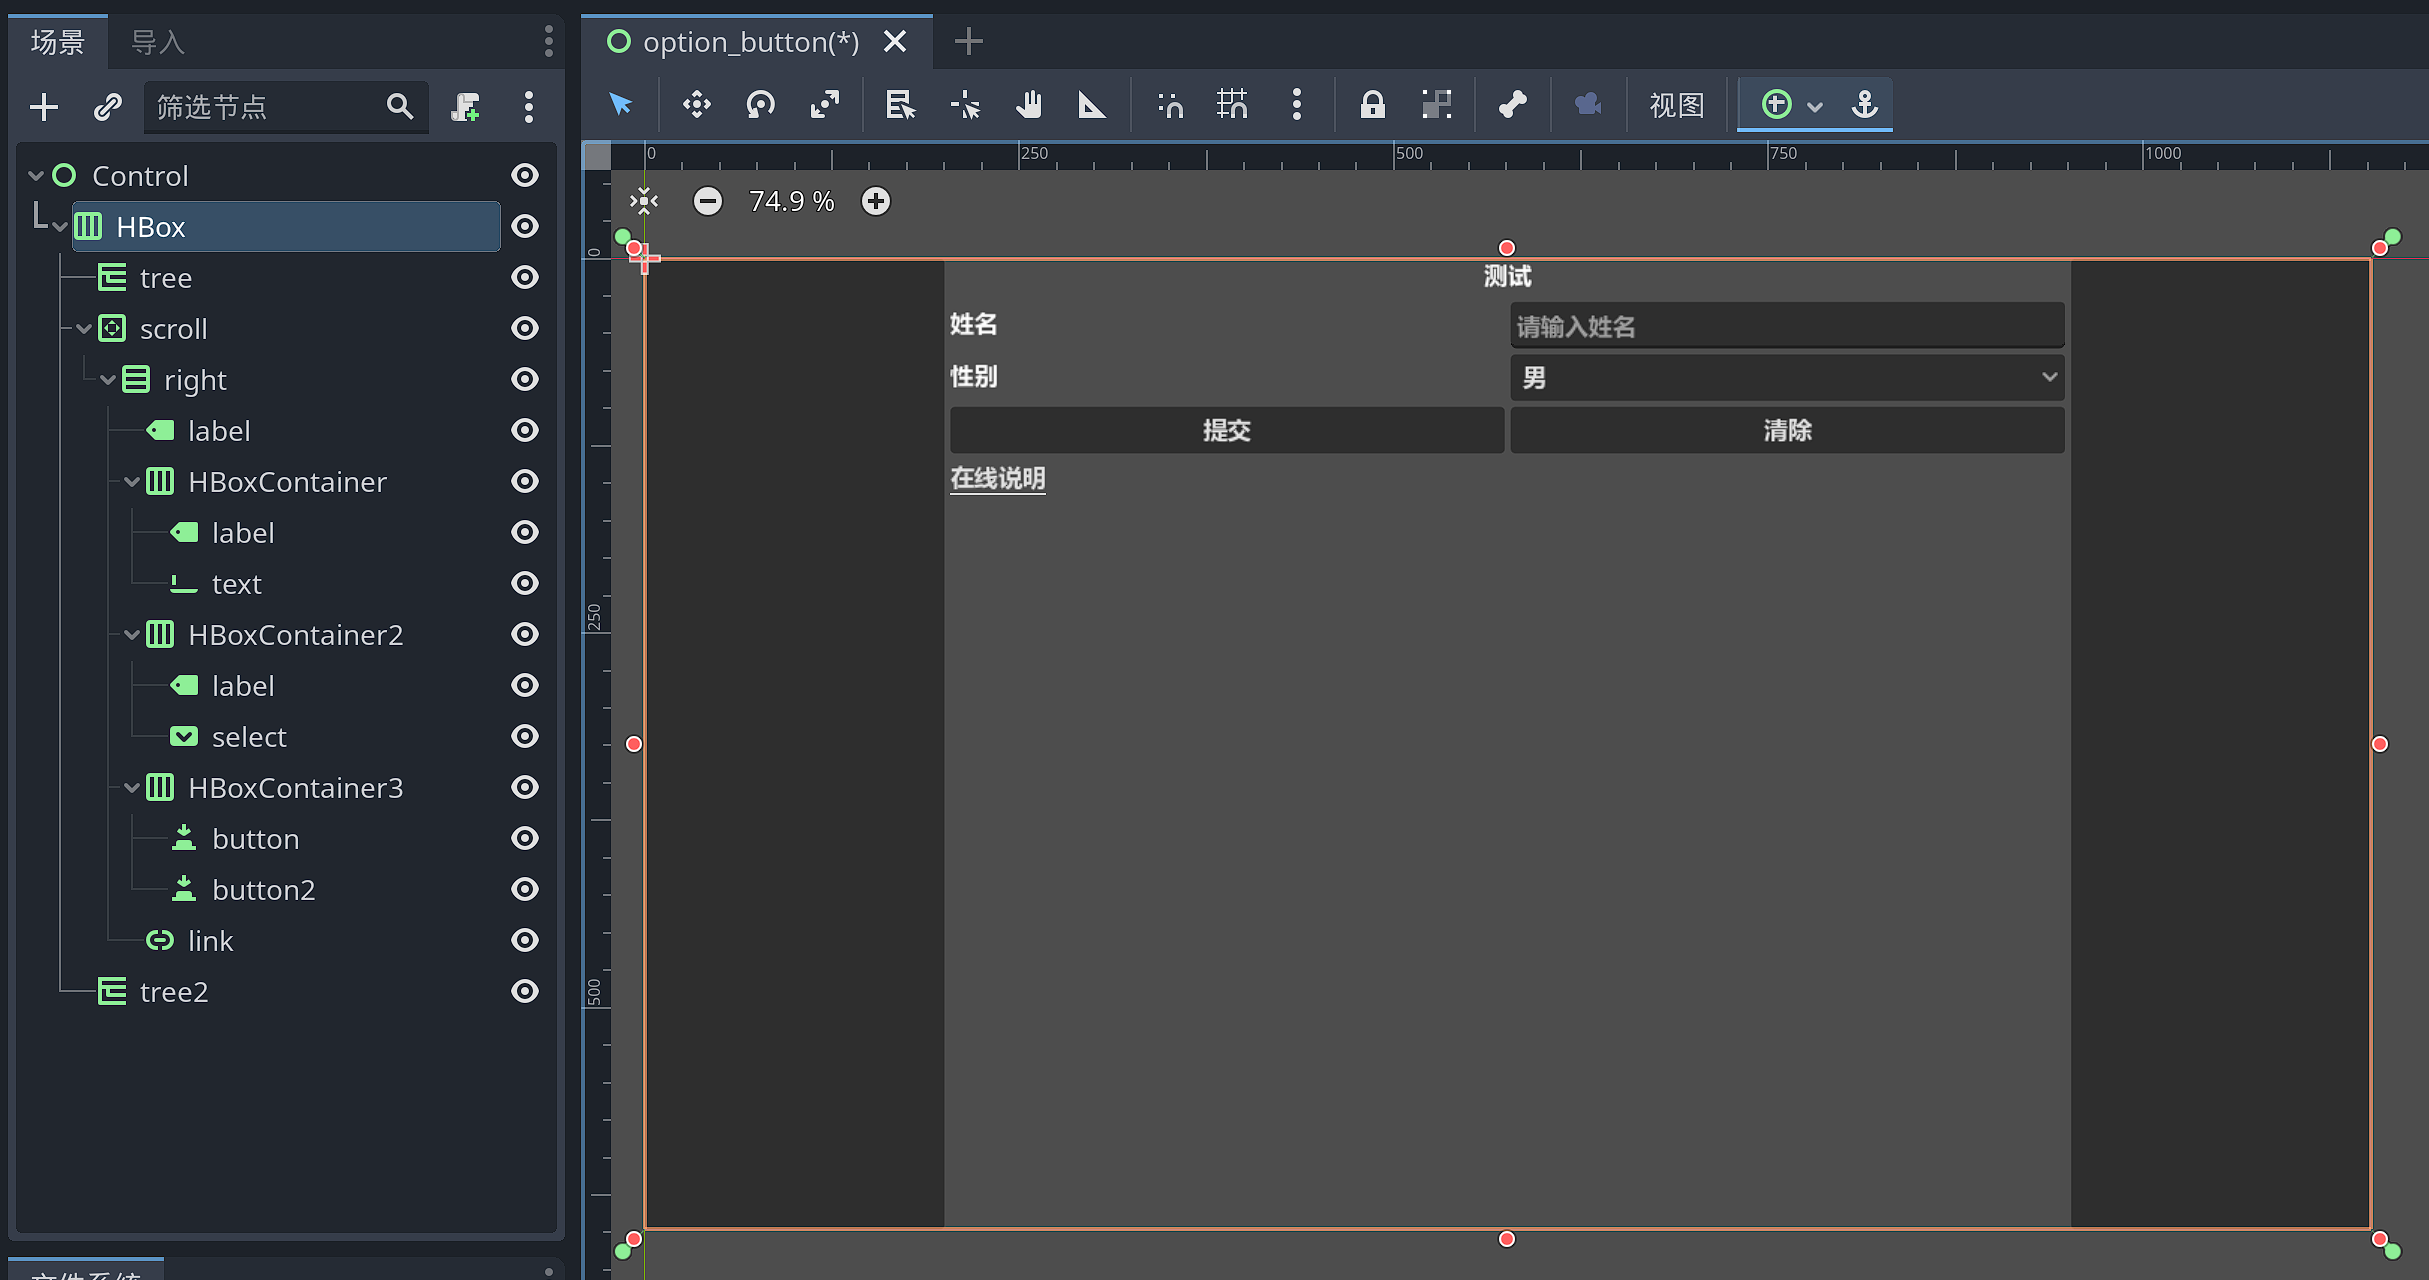The height and width of the screenshot is (1280, 2429).
Task: Toggle visibility of link node
Action: coord(525,941)
